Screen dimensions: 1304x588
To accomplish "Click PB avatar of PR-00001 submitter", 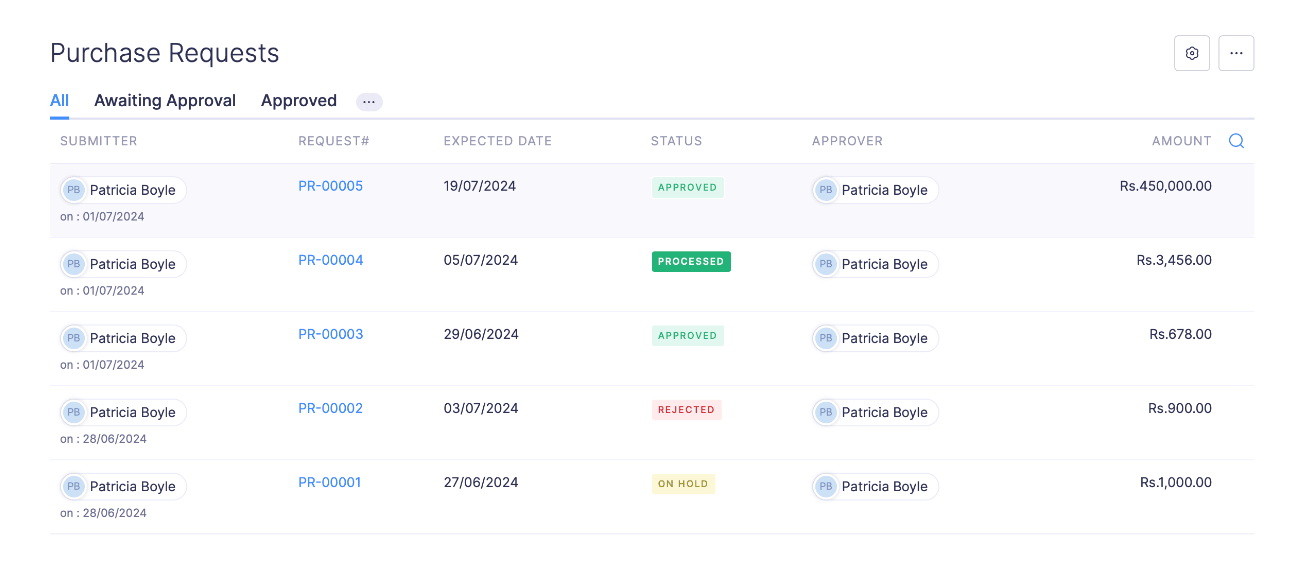I will click(73, 486).
